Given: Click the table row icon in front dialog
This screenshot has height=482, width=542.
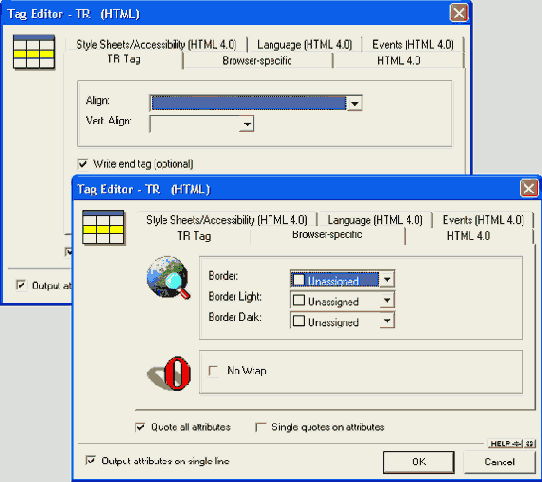Looking at the screenshot, I should click(x=103, y=227).
